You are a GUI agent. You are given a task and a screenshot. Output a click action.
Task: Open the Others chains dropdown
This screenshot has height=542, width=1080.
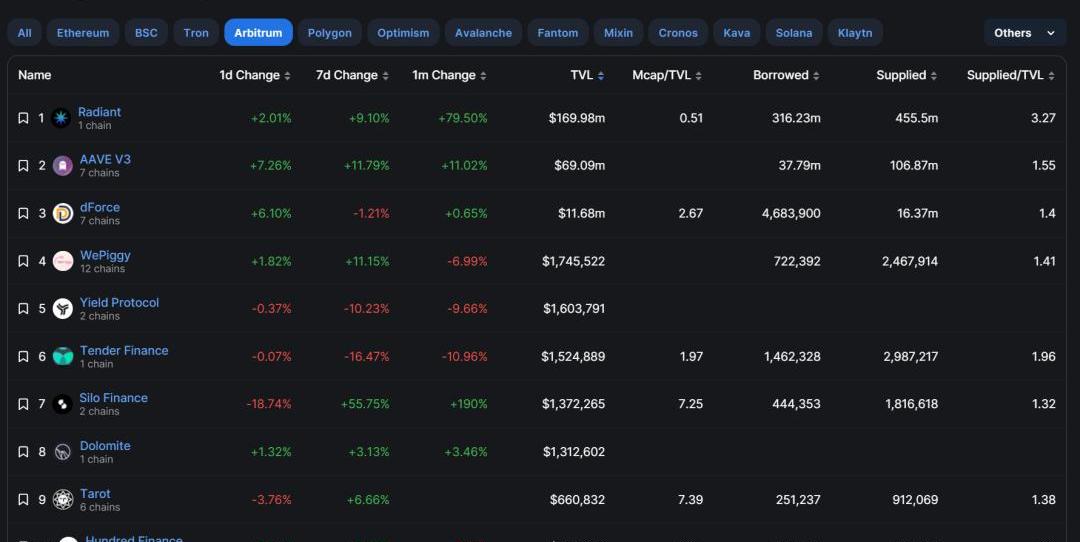tap(1024, 32)
